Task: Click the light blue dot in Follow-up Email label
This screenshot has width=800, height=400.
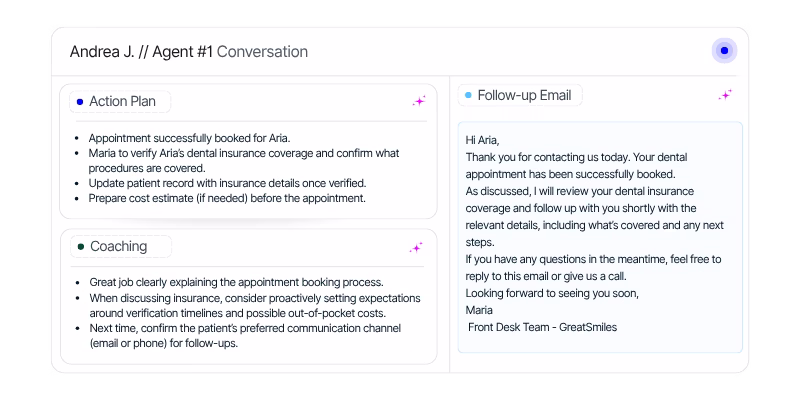Action: click(468, 95)
